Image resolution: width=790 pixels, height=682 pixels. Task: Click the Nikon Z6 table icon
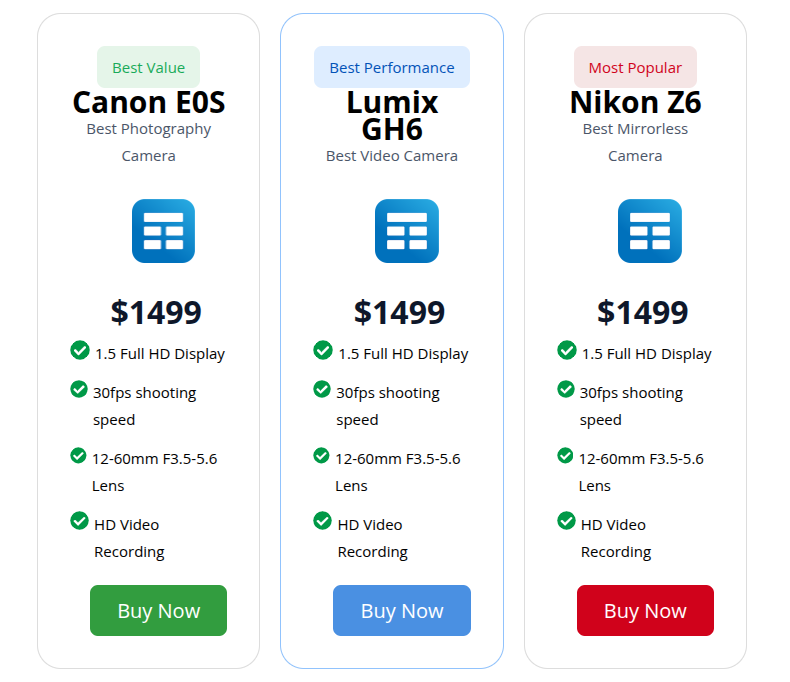[x=650, y=231]
